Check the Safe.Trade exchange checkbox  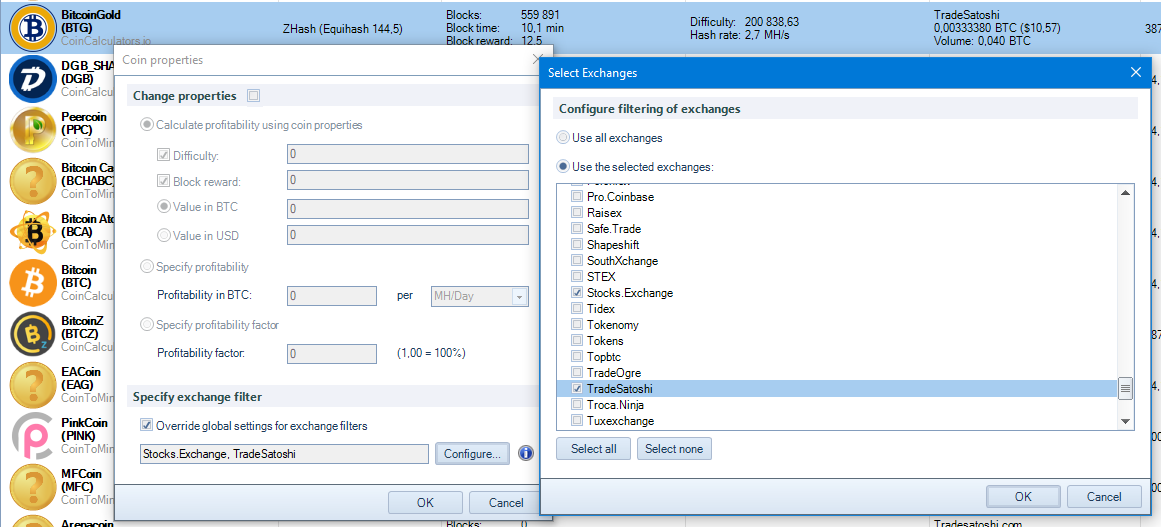(576, 229)
